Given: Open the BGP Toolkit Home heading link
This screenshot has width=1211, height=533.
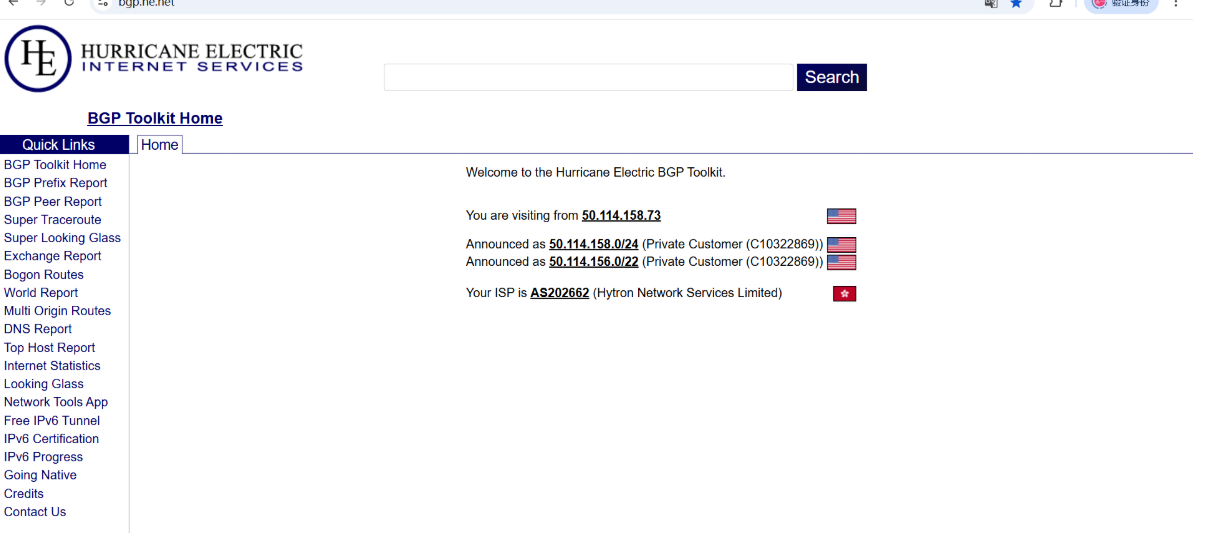Looking at the screenshot, I should (x=155, y=118).
